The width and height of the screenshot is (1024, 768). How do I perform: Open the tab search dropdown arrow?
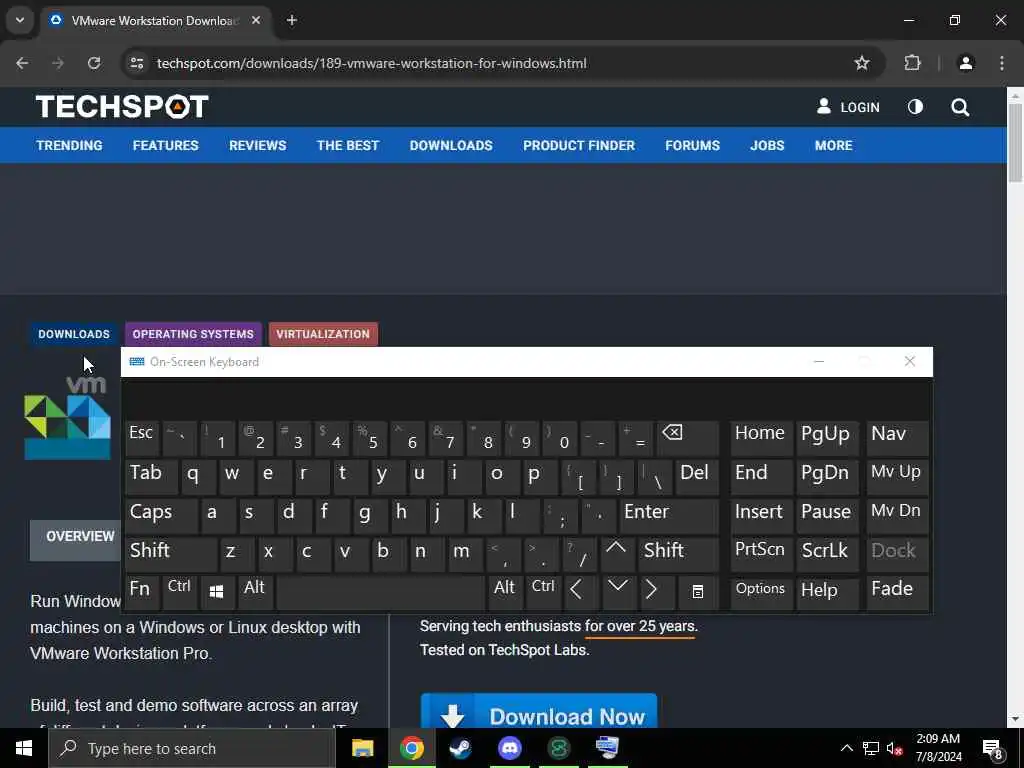20,20
